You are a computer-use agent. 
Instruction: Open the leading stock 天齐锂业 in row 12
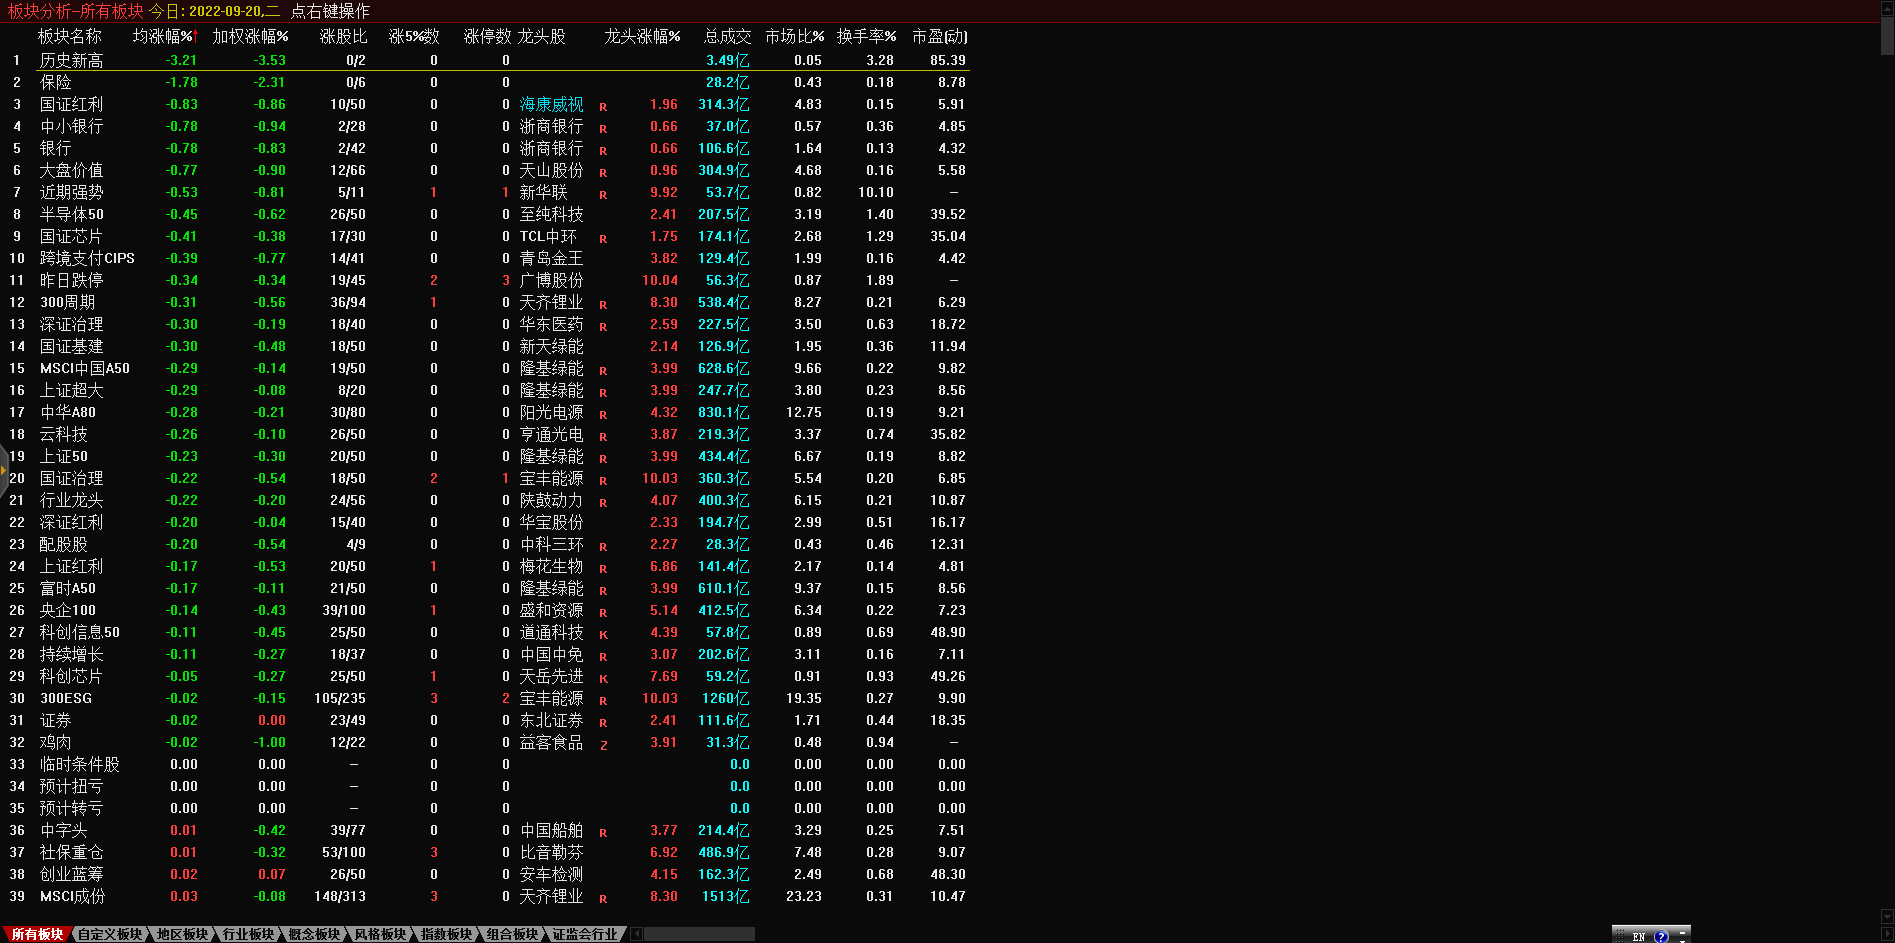(551, 302)
